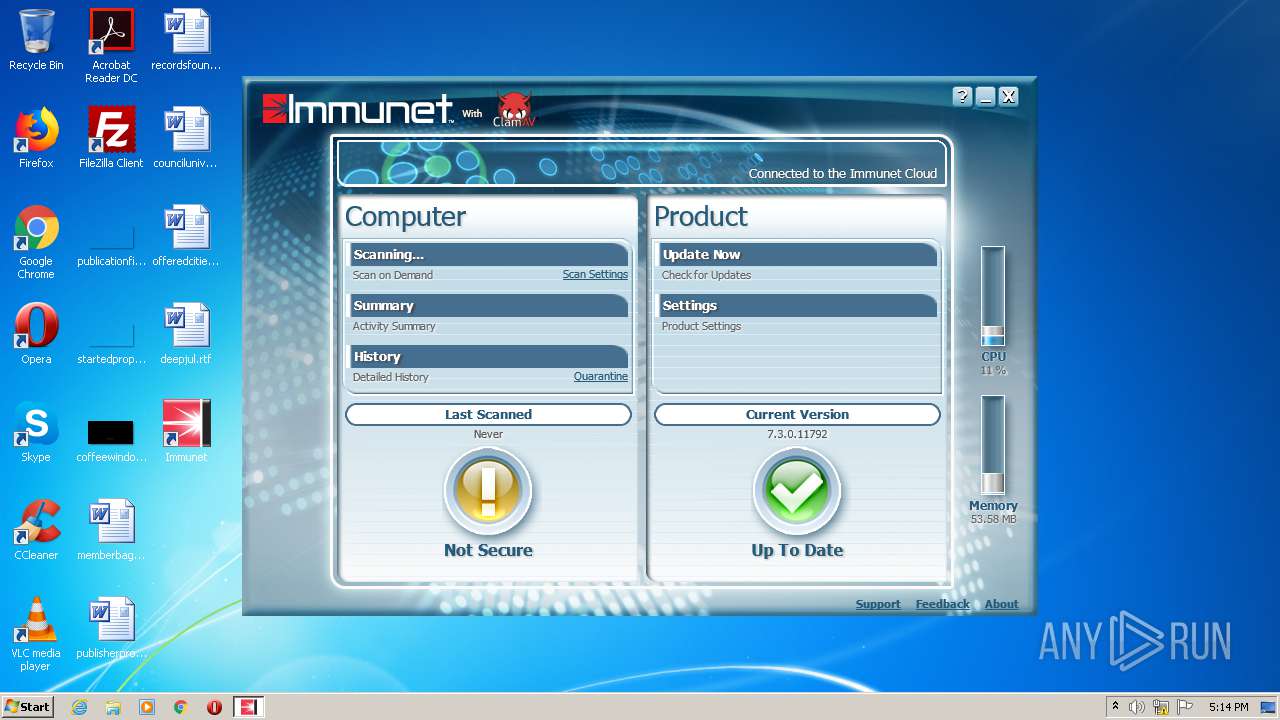1280x720 pixels.
Task: Open the coffeewindo… desktop file
Action: 111,440
